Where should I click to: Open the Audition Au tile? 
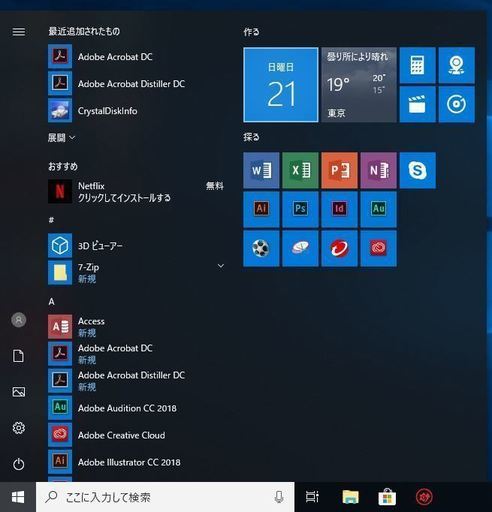pyautogui.click(x=378, y=209)
